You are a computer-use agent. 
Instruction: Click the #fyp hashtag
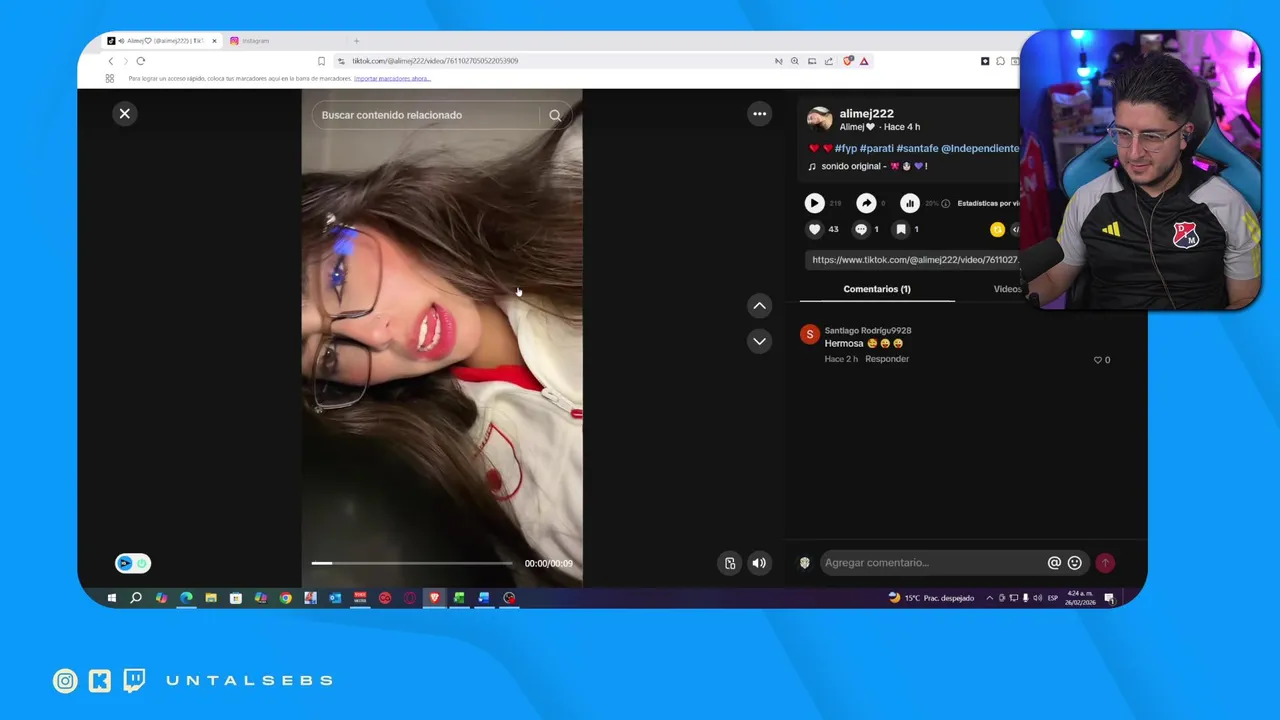coord(846,148)
